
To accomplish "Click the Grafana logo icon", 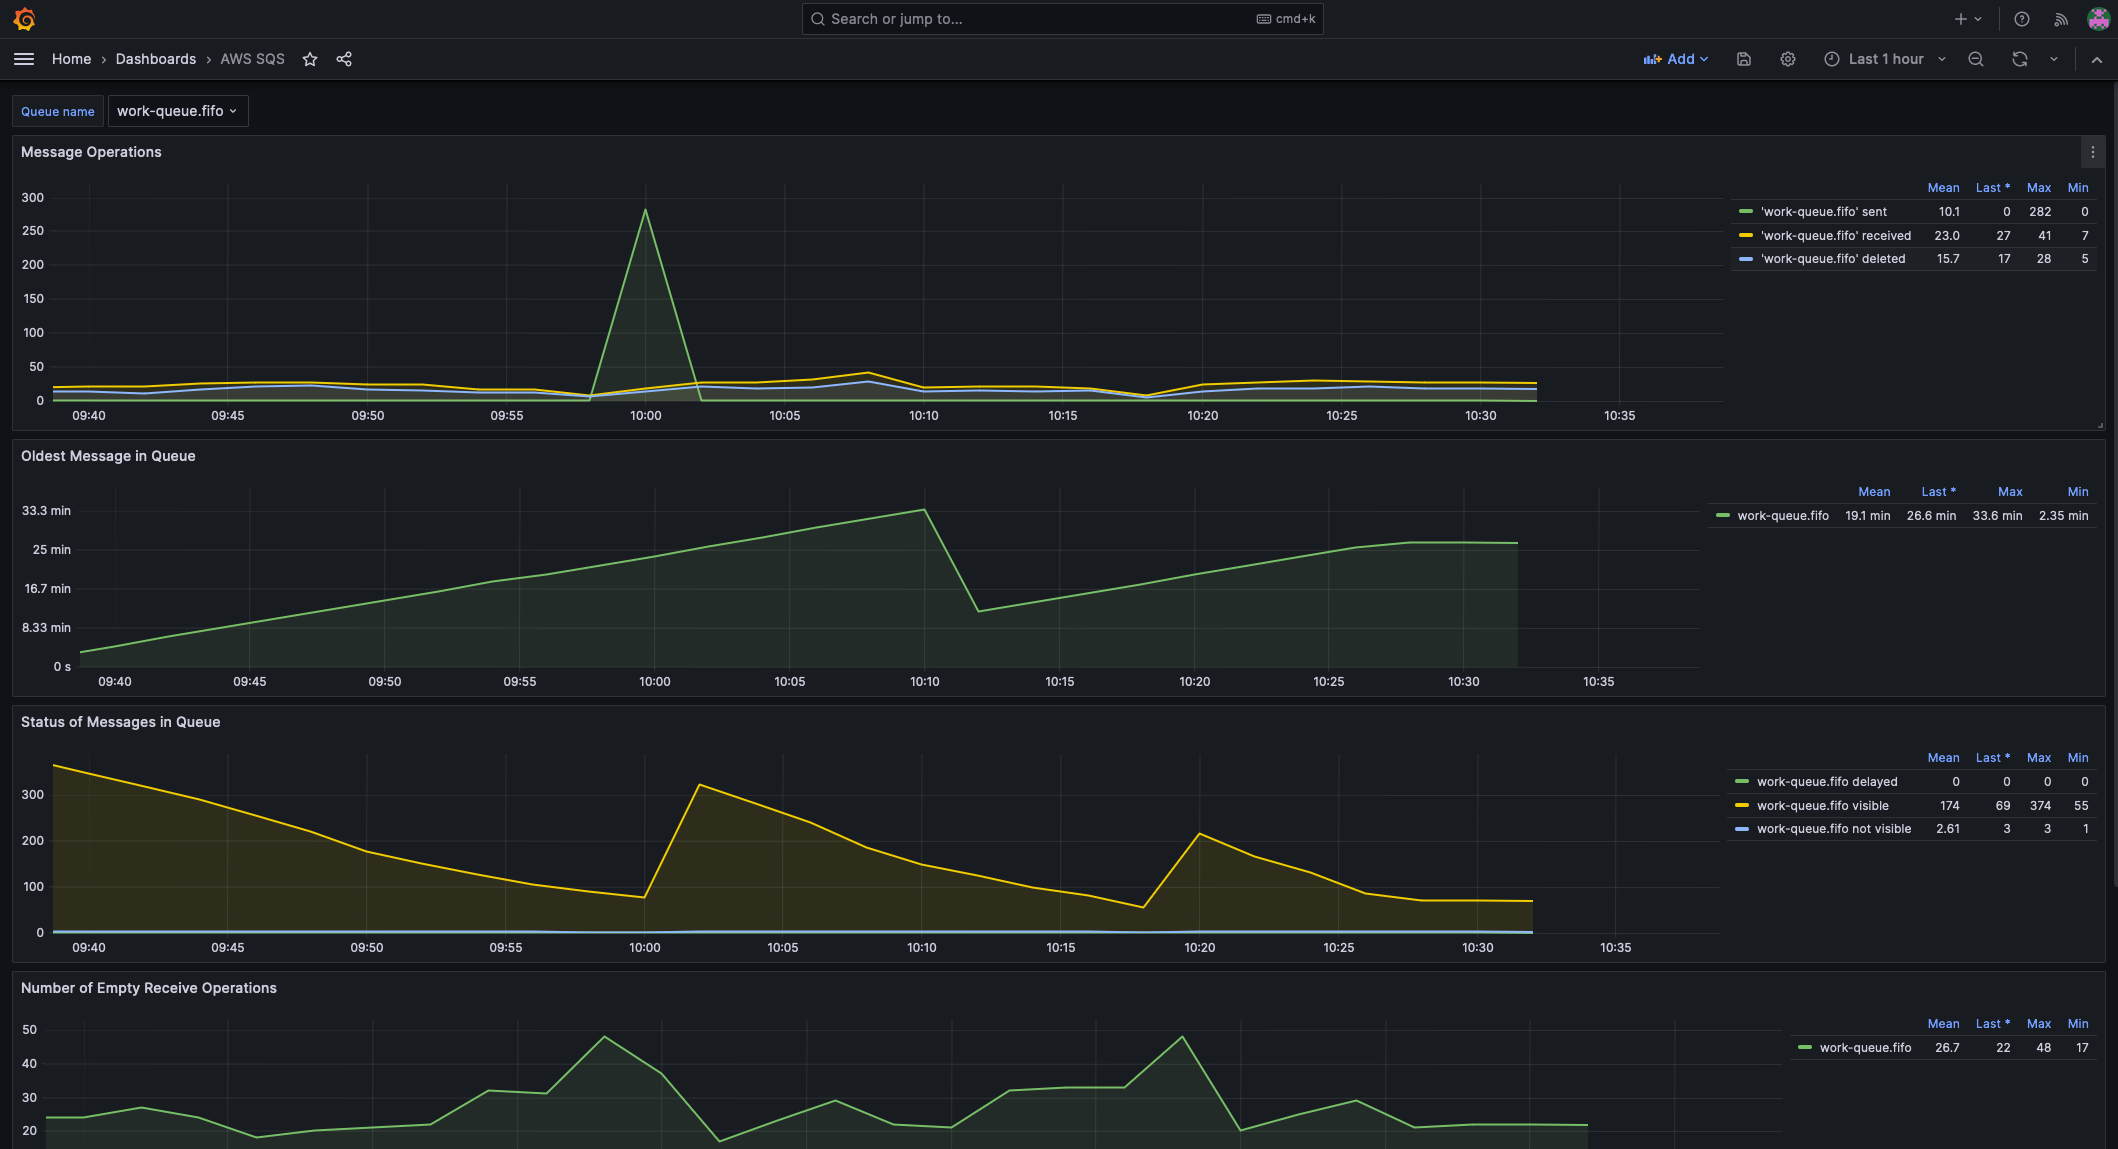I will click(x=25, y=19).
